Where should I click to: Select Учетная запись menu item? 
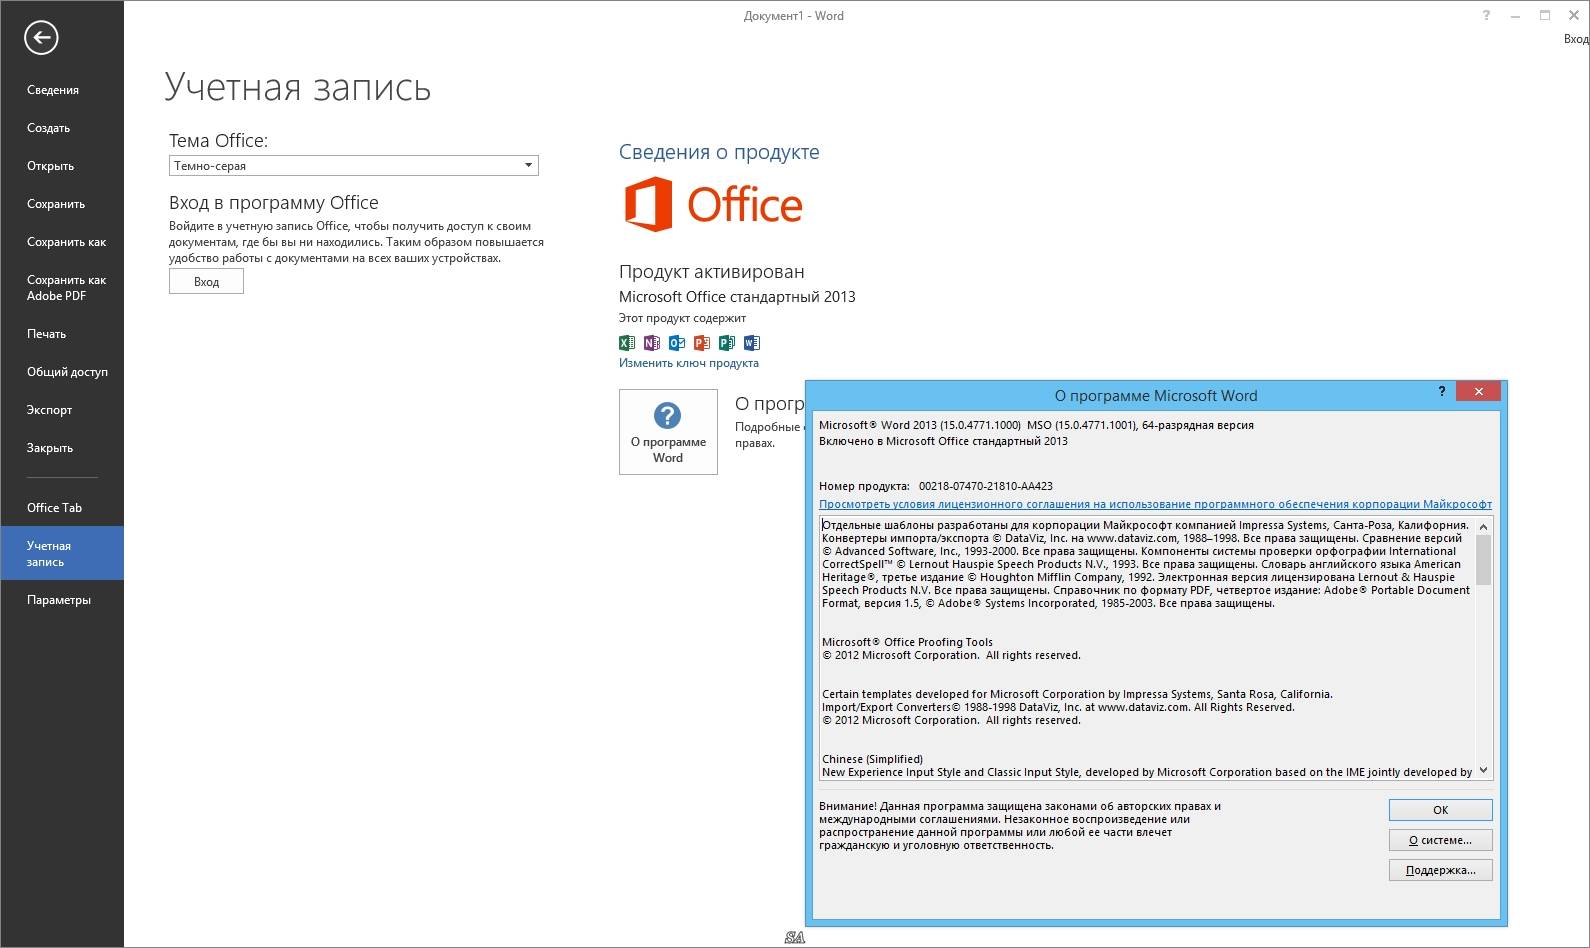tap(62, 553)
